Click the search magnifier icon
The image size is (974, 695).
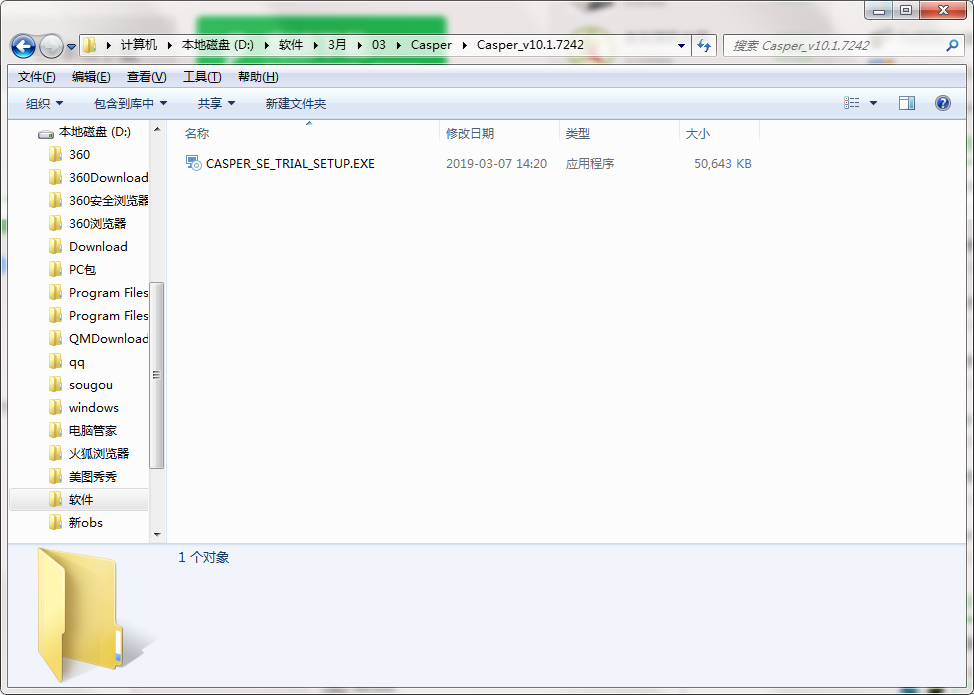tap(952, 45)
